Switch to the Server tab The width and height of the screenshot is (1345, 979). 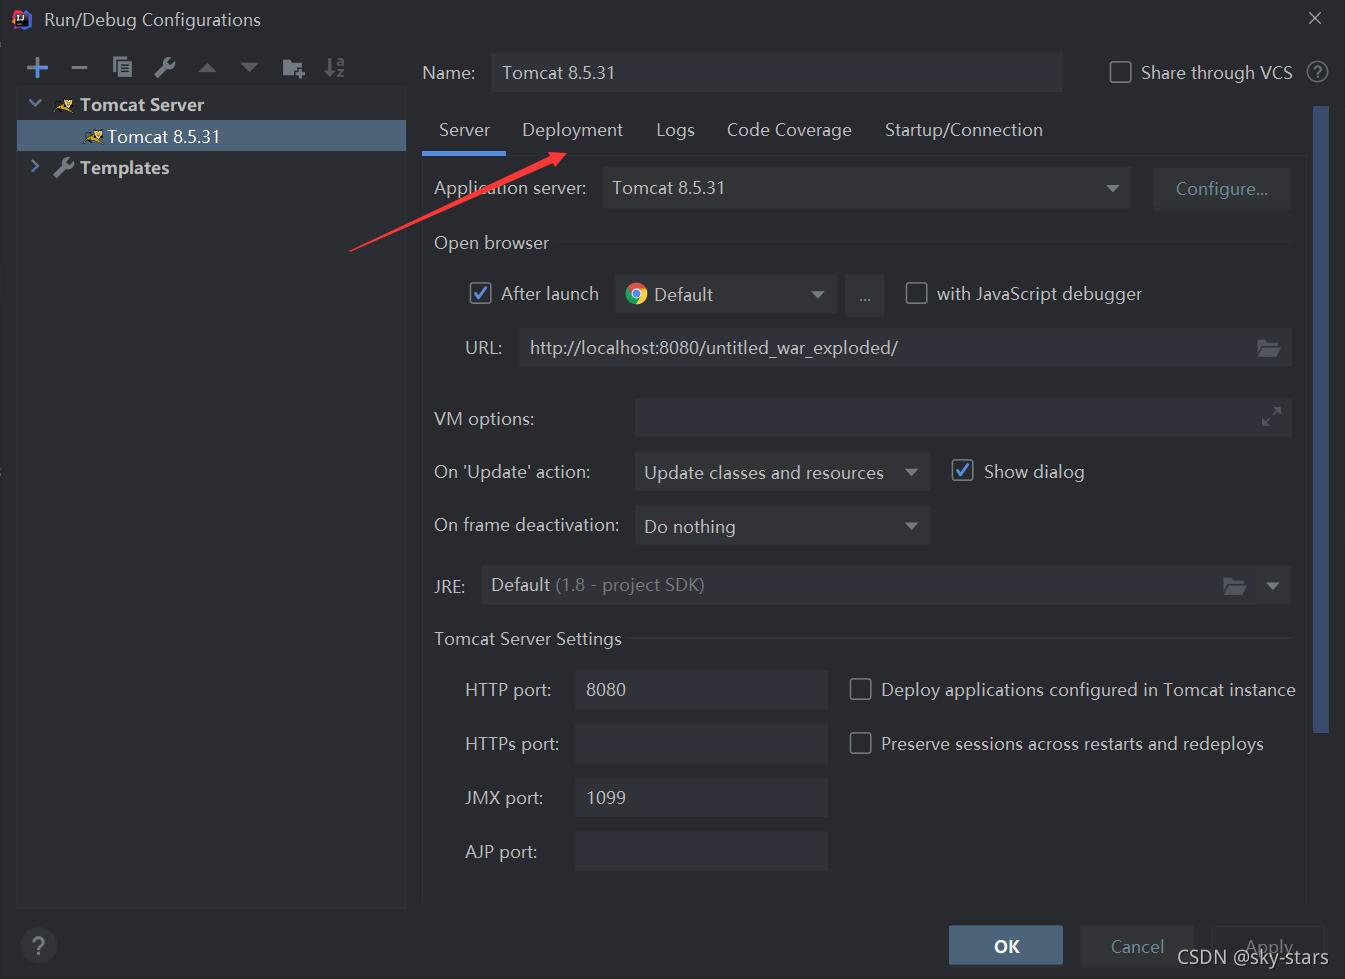point(464,130)
